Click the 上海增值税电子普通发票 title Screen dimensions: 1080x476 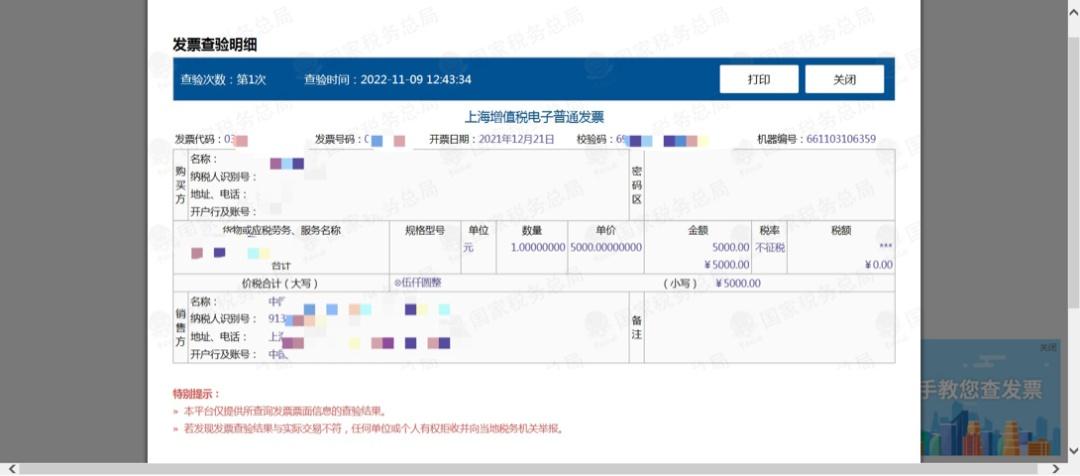coord(535,117)
